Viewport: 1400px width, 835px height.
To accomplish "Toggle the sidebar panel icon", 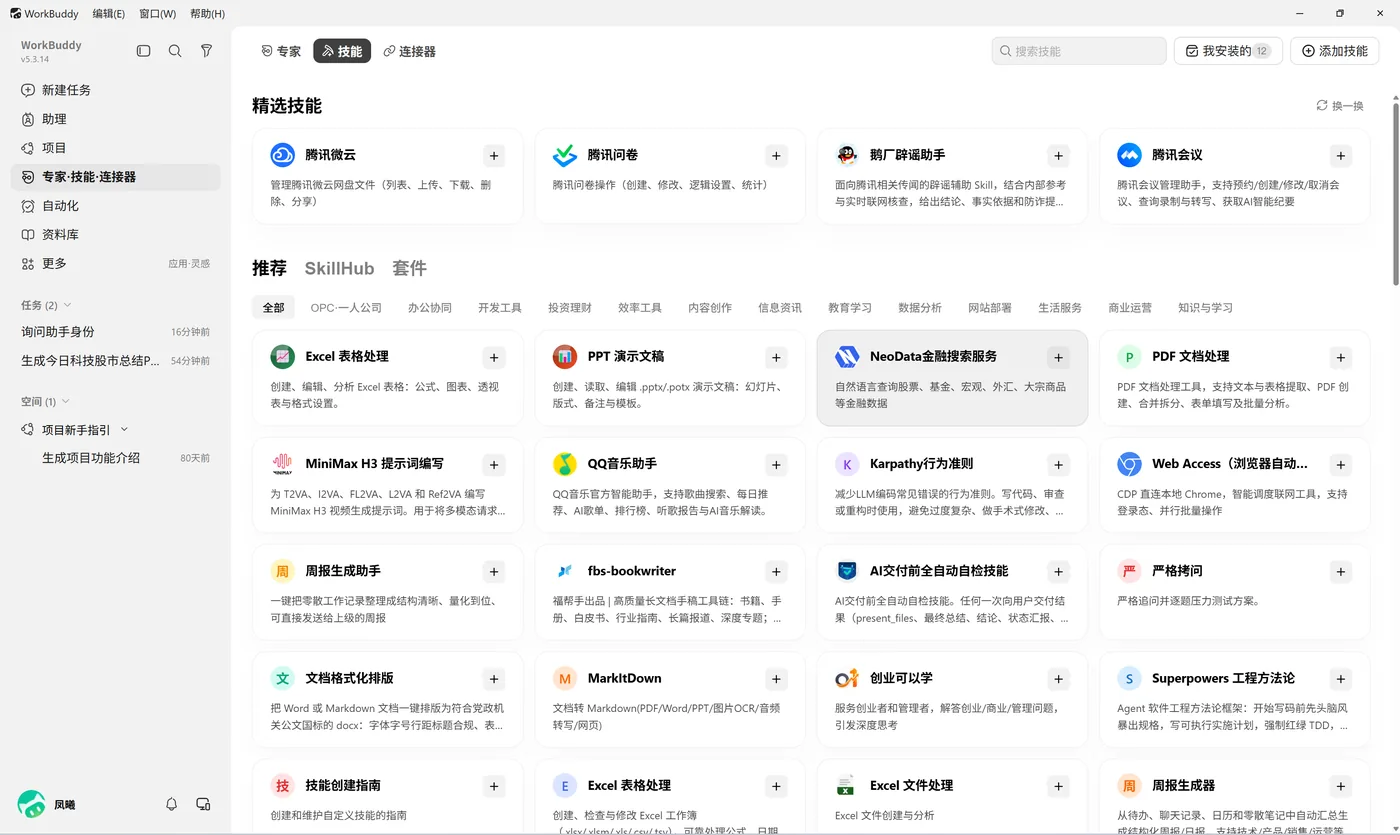I will [144, 51].
